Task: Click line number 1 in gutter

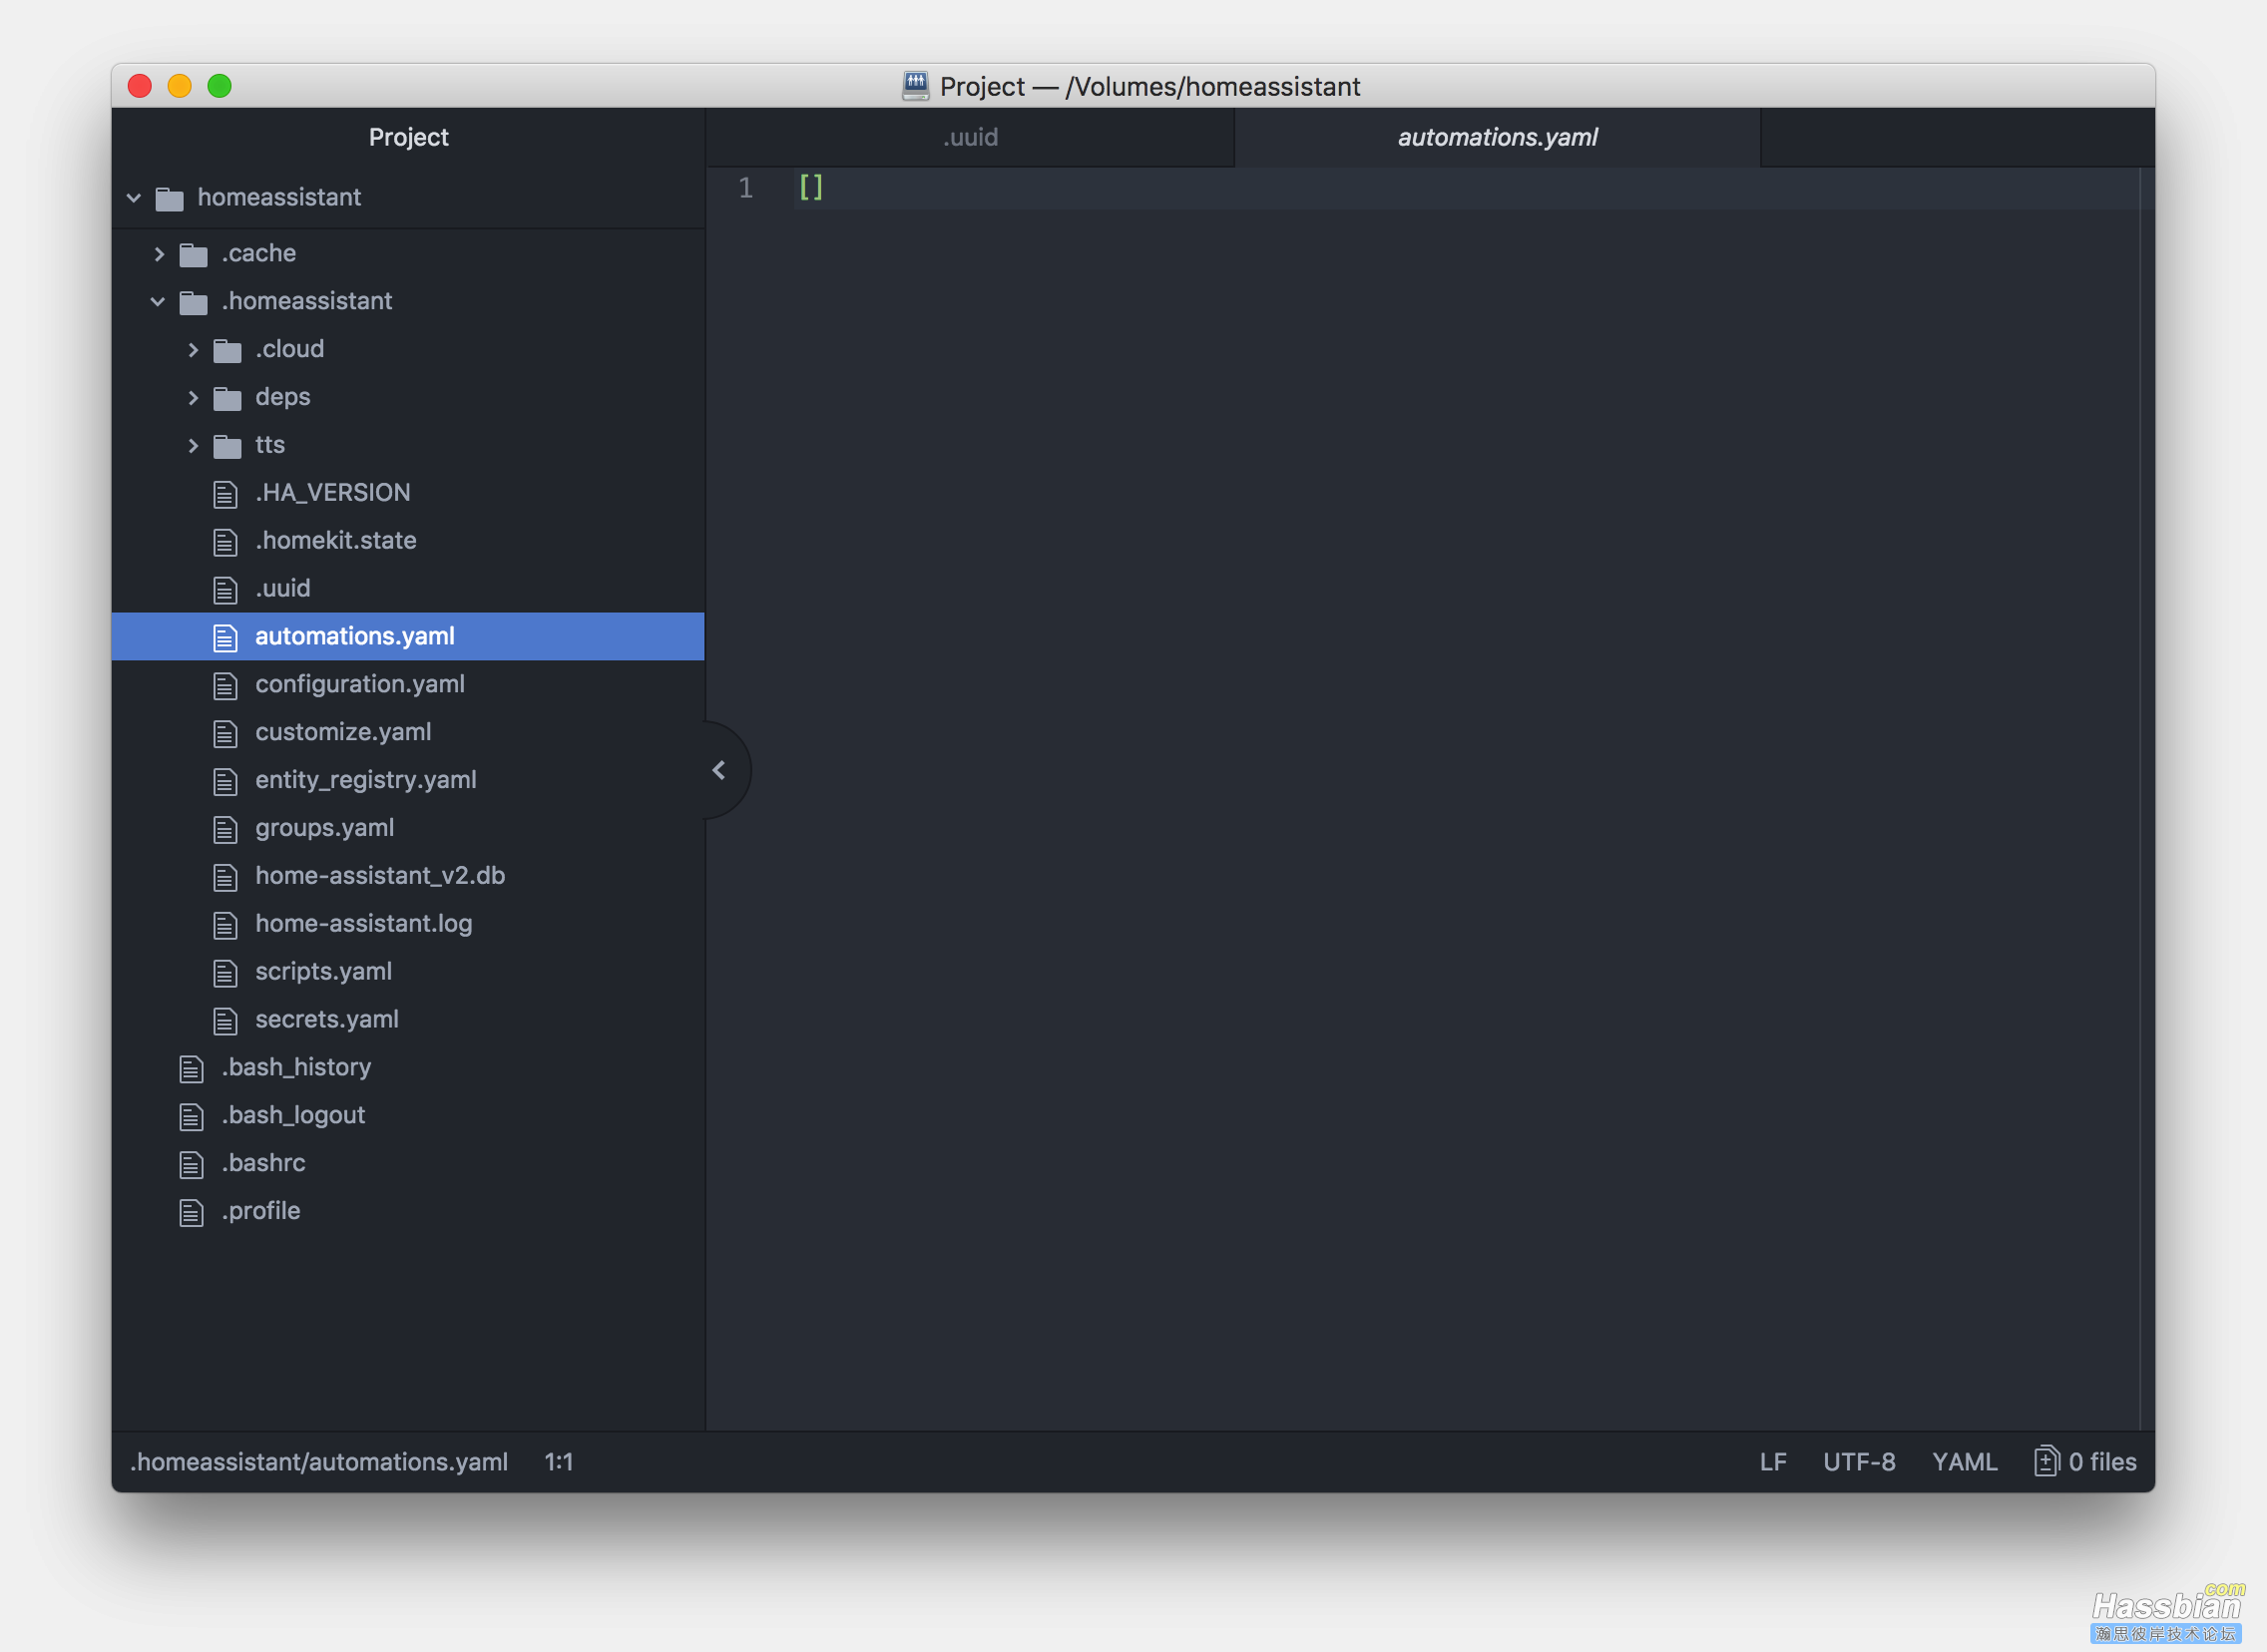Action: point(745,188)
